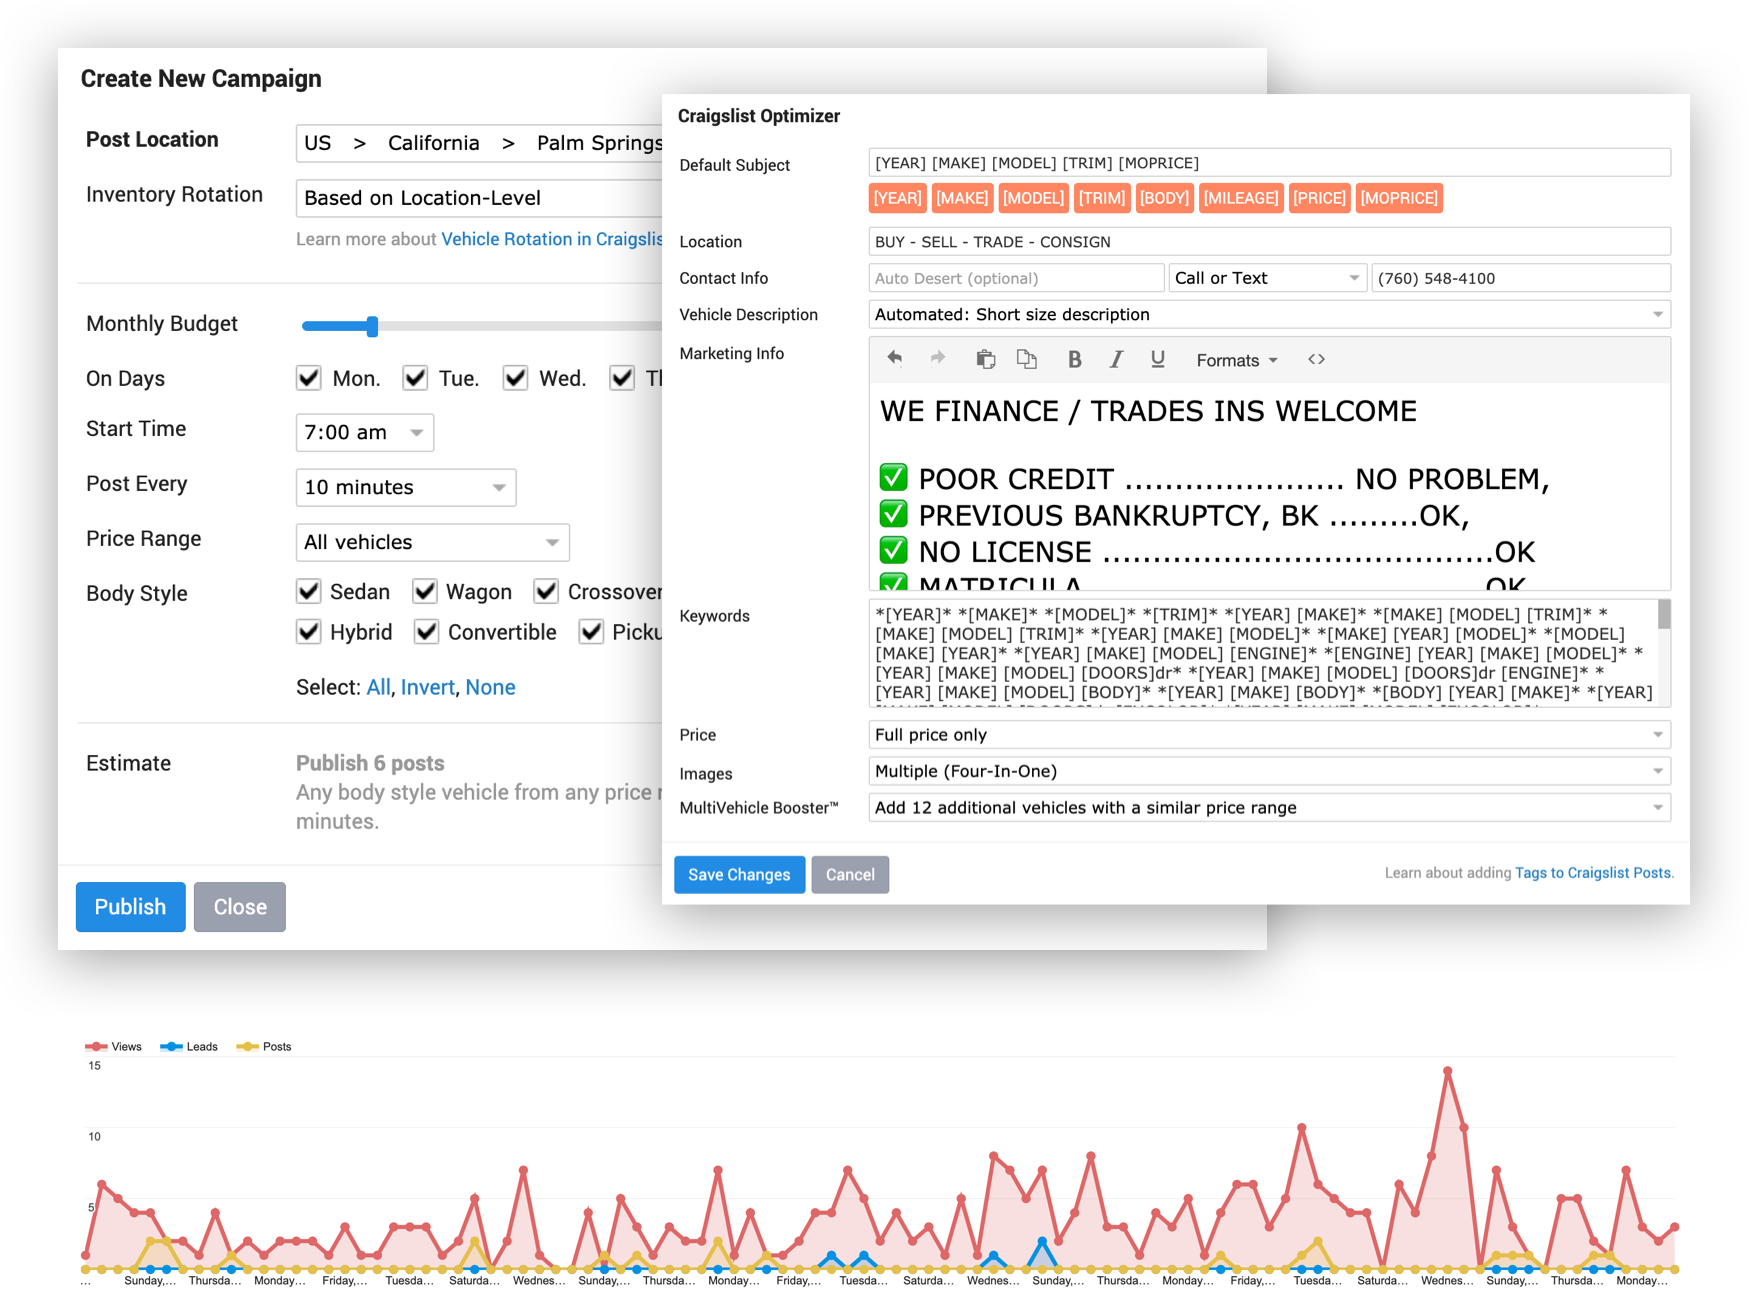Expand the Images Multiple (Four-In-One) dropdown
Viewport: 1749px width, 1297px height.
pos(1270,771)
